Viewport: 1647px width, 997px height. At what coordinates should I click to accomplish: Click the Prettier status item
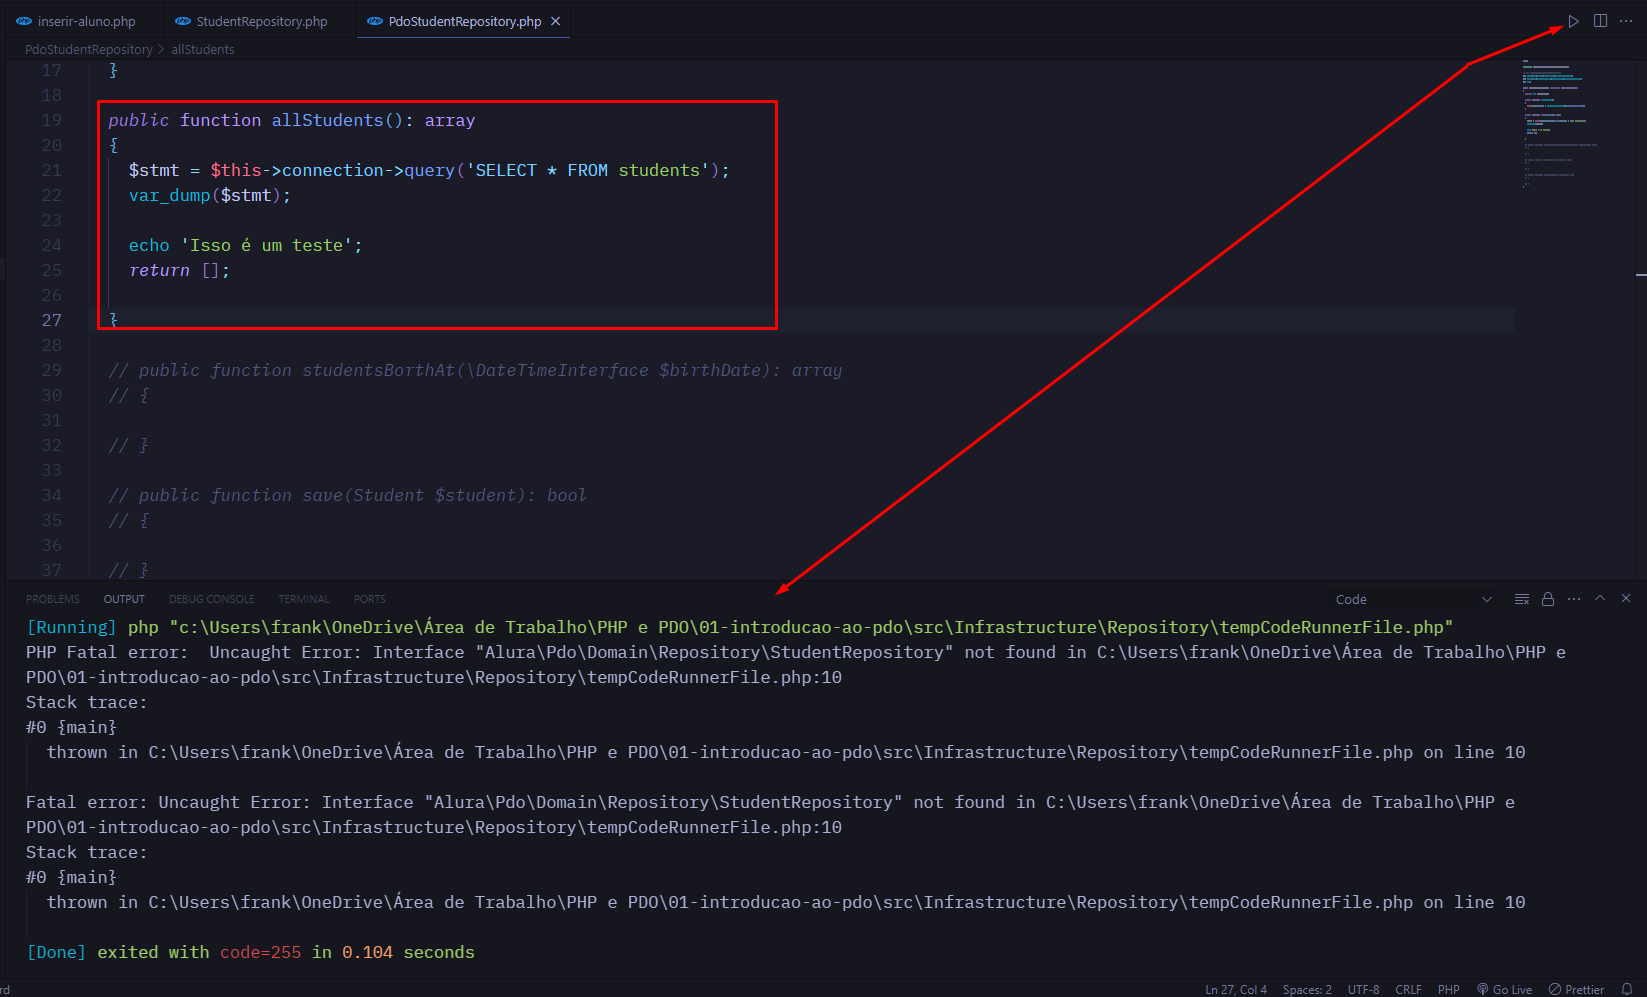click(x=1576, y=989)
